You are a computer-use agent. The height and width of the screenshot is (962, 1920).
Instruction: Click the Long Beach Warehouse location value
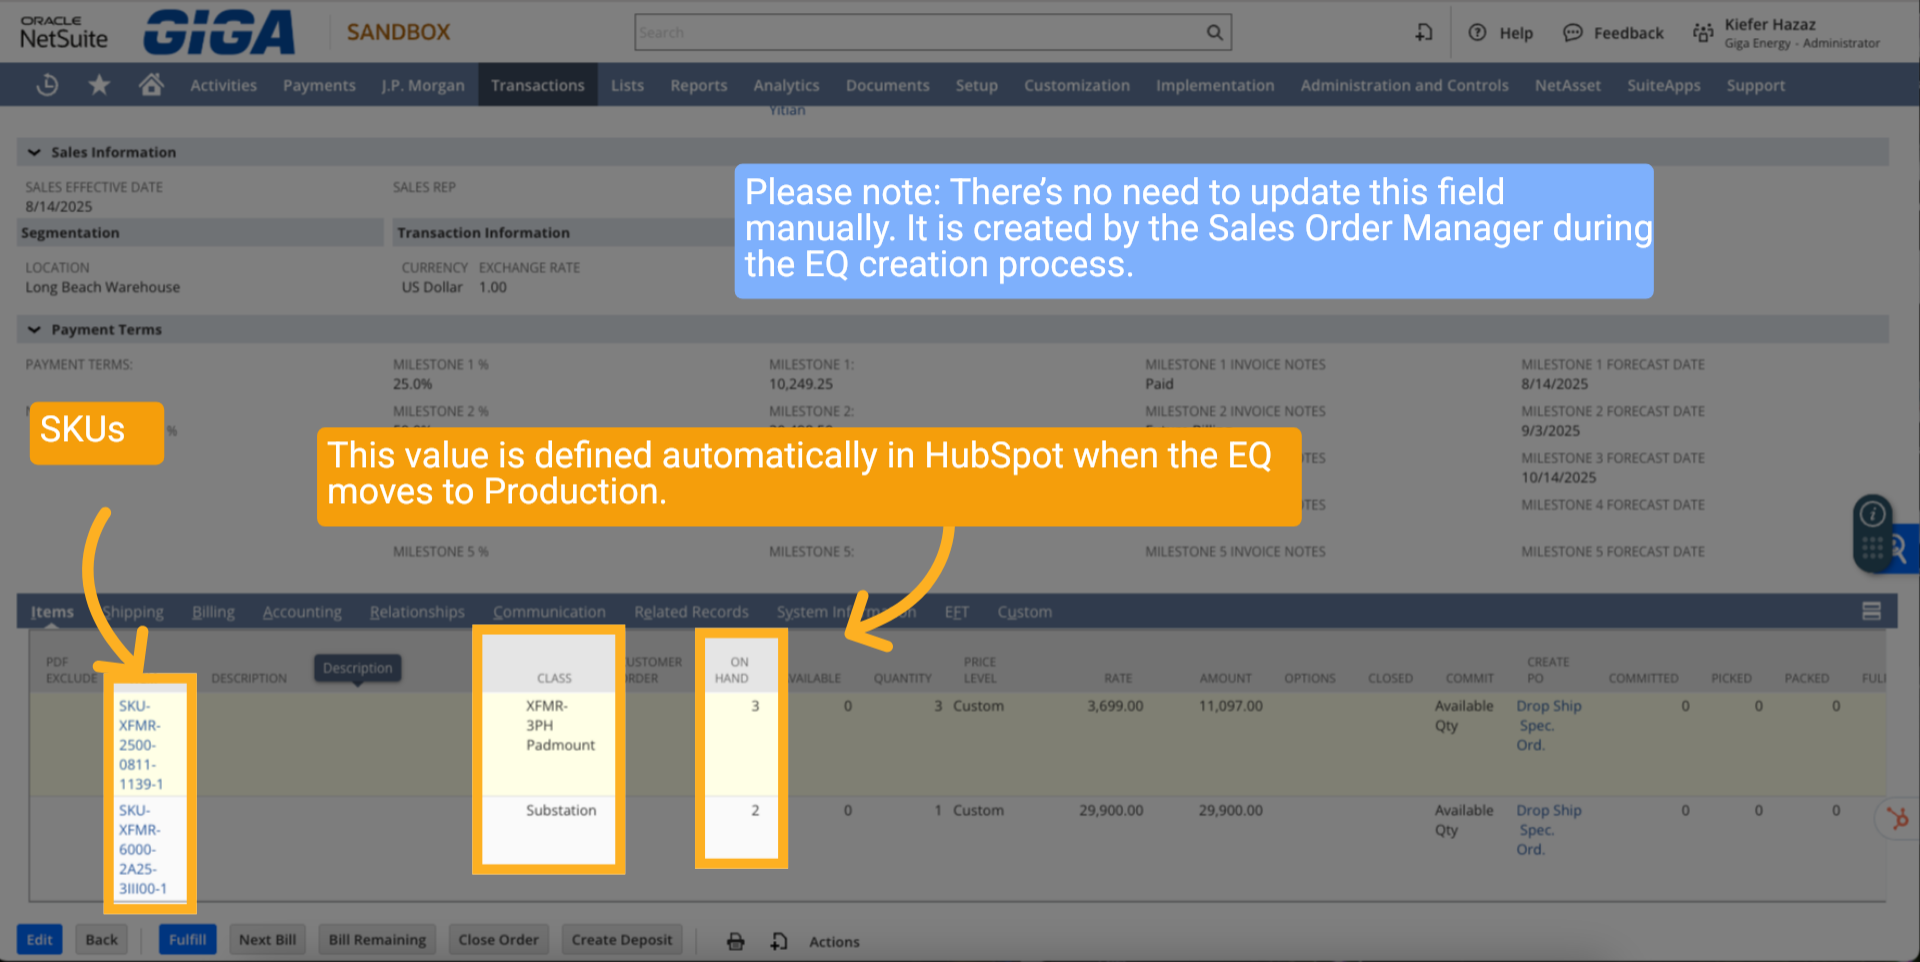coord(103,287)
